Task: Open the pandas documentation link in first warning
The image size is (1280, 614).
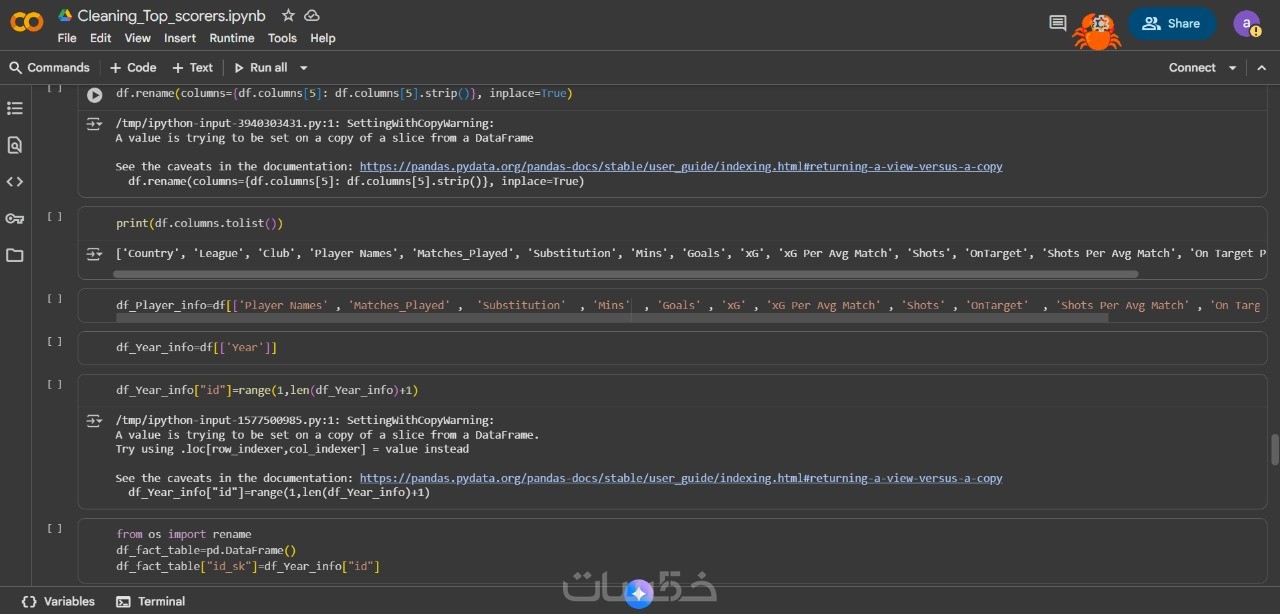Action: [x=680, y=167]
